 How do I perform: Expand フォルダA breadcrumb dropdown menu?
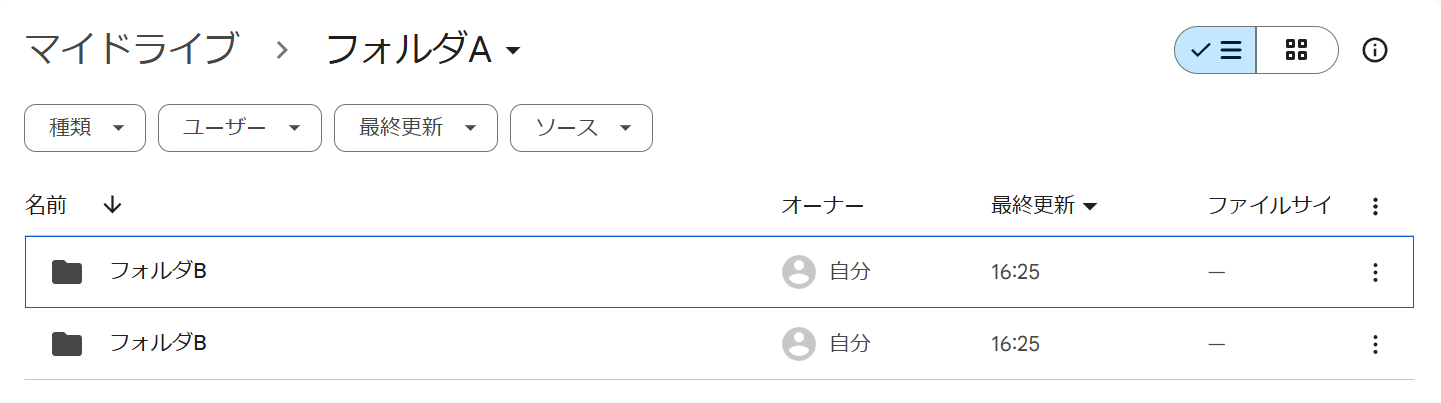click(424, 50)
